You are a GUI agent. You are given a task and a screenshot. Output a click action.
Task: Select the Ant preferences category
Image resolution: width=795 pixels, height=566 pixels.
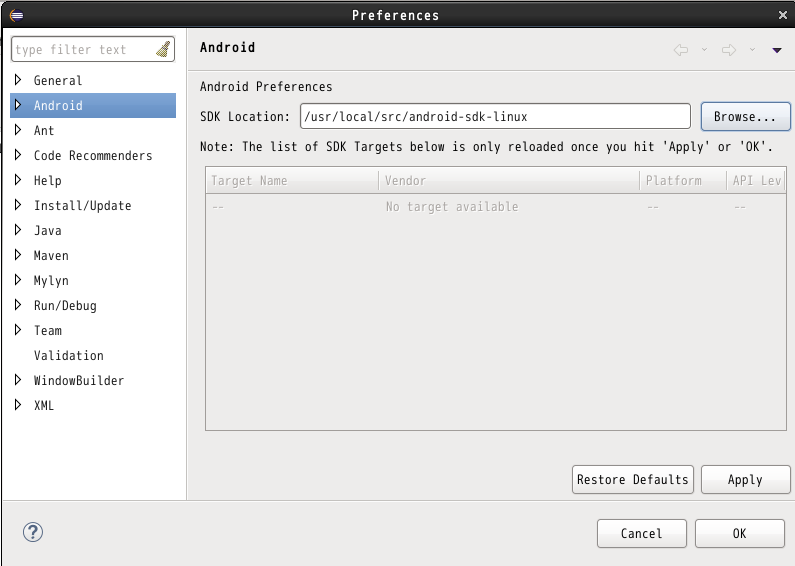pos(44,130)
